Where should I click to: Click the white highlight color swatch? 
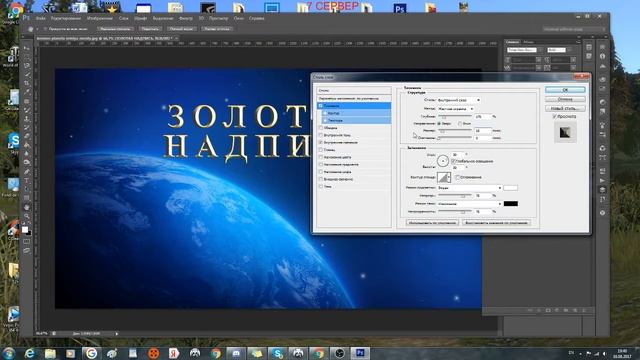(511, 188)
